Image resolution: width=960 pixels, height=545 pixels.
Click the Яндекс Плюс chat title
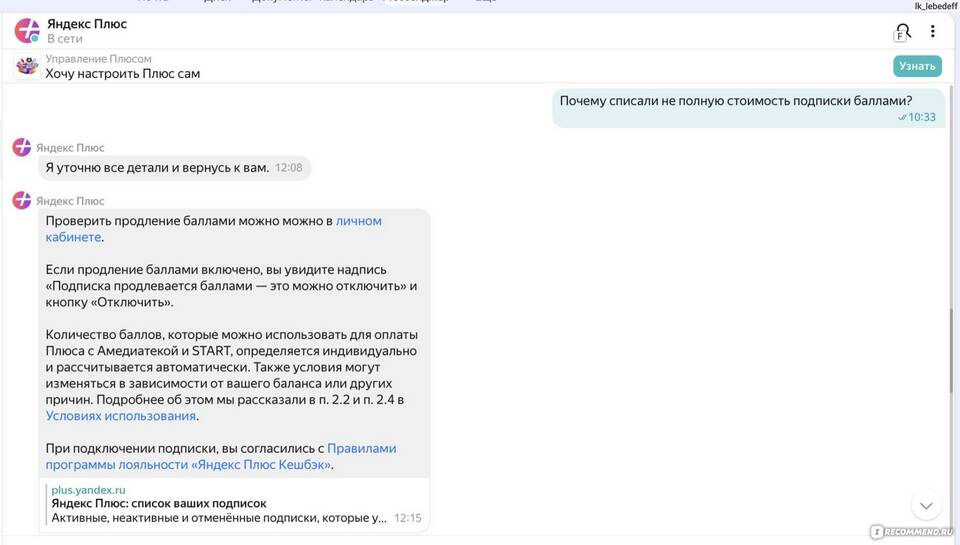click(87, 24)
